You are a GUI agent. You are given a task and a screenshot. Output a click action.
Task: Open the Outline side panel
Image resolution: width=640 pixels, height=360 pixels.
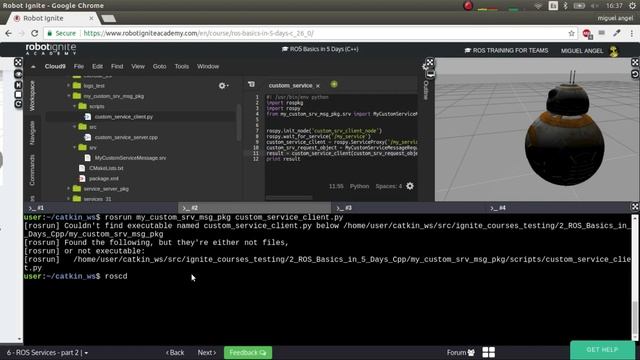point(426,90)
